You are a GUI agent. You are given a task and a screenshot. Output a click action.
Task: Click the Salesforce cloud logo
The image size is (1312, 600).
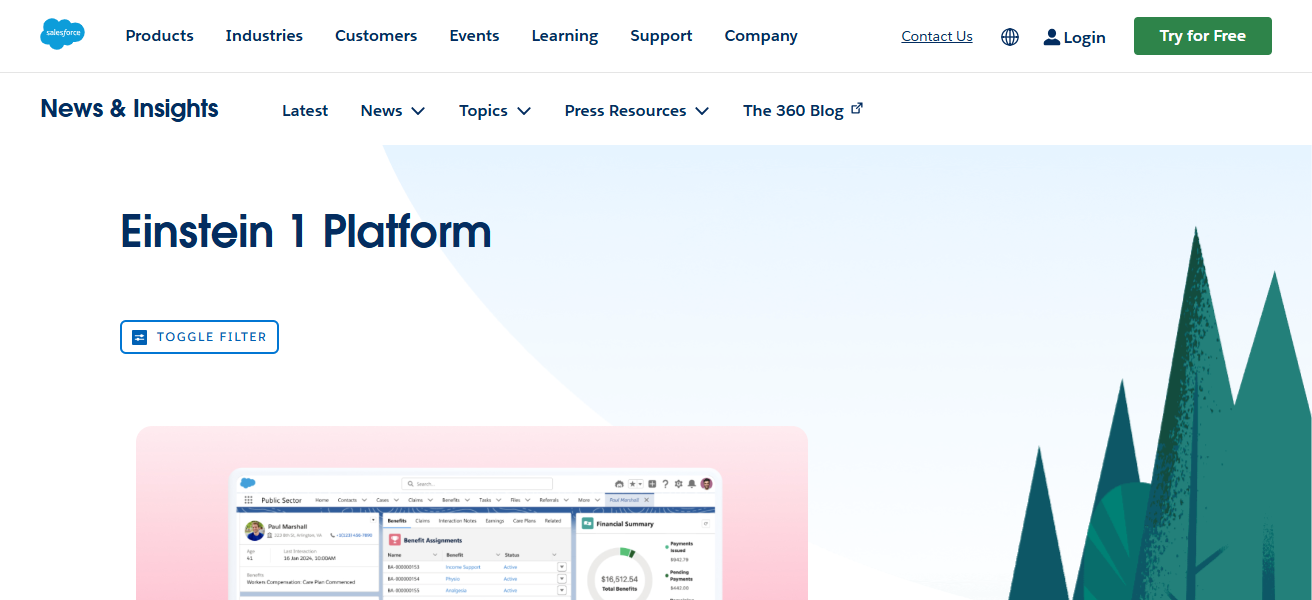tap(61, 33)
